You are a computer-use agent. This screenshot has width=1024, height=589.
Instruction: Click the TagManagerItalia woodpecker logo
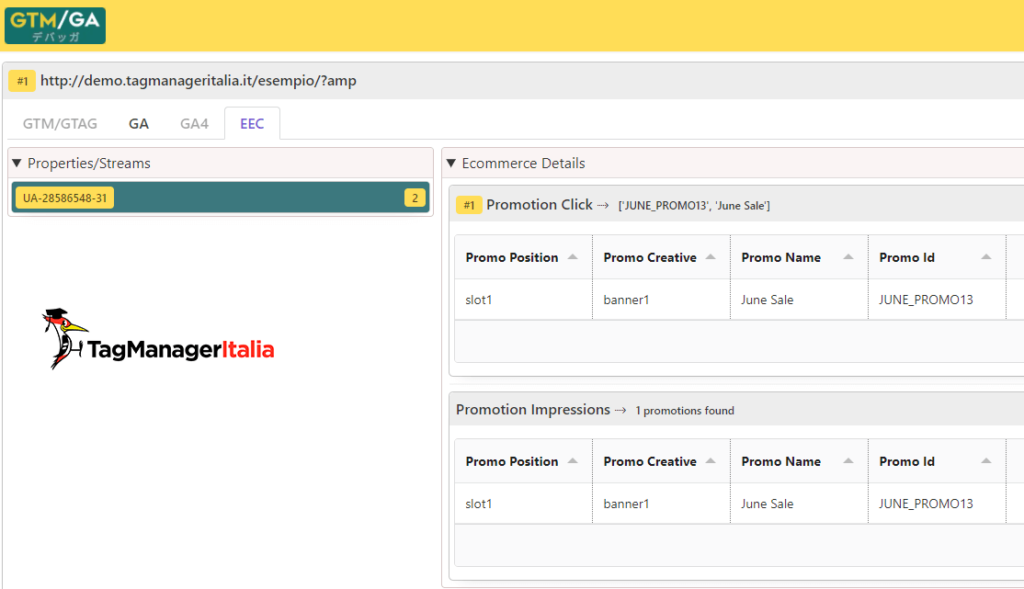(158, 340)
